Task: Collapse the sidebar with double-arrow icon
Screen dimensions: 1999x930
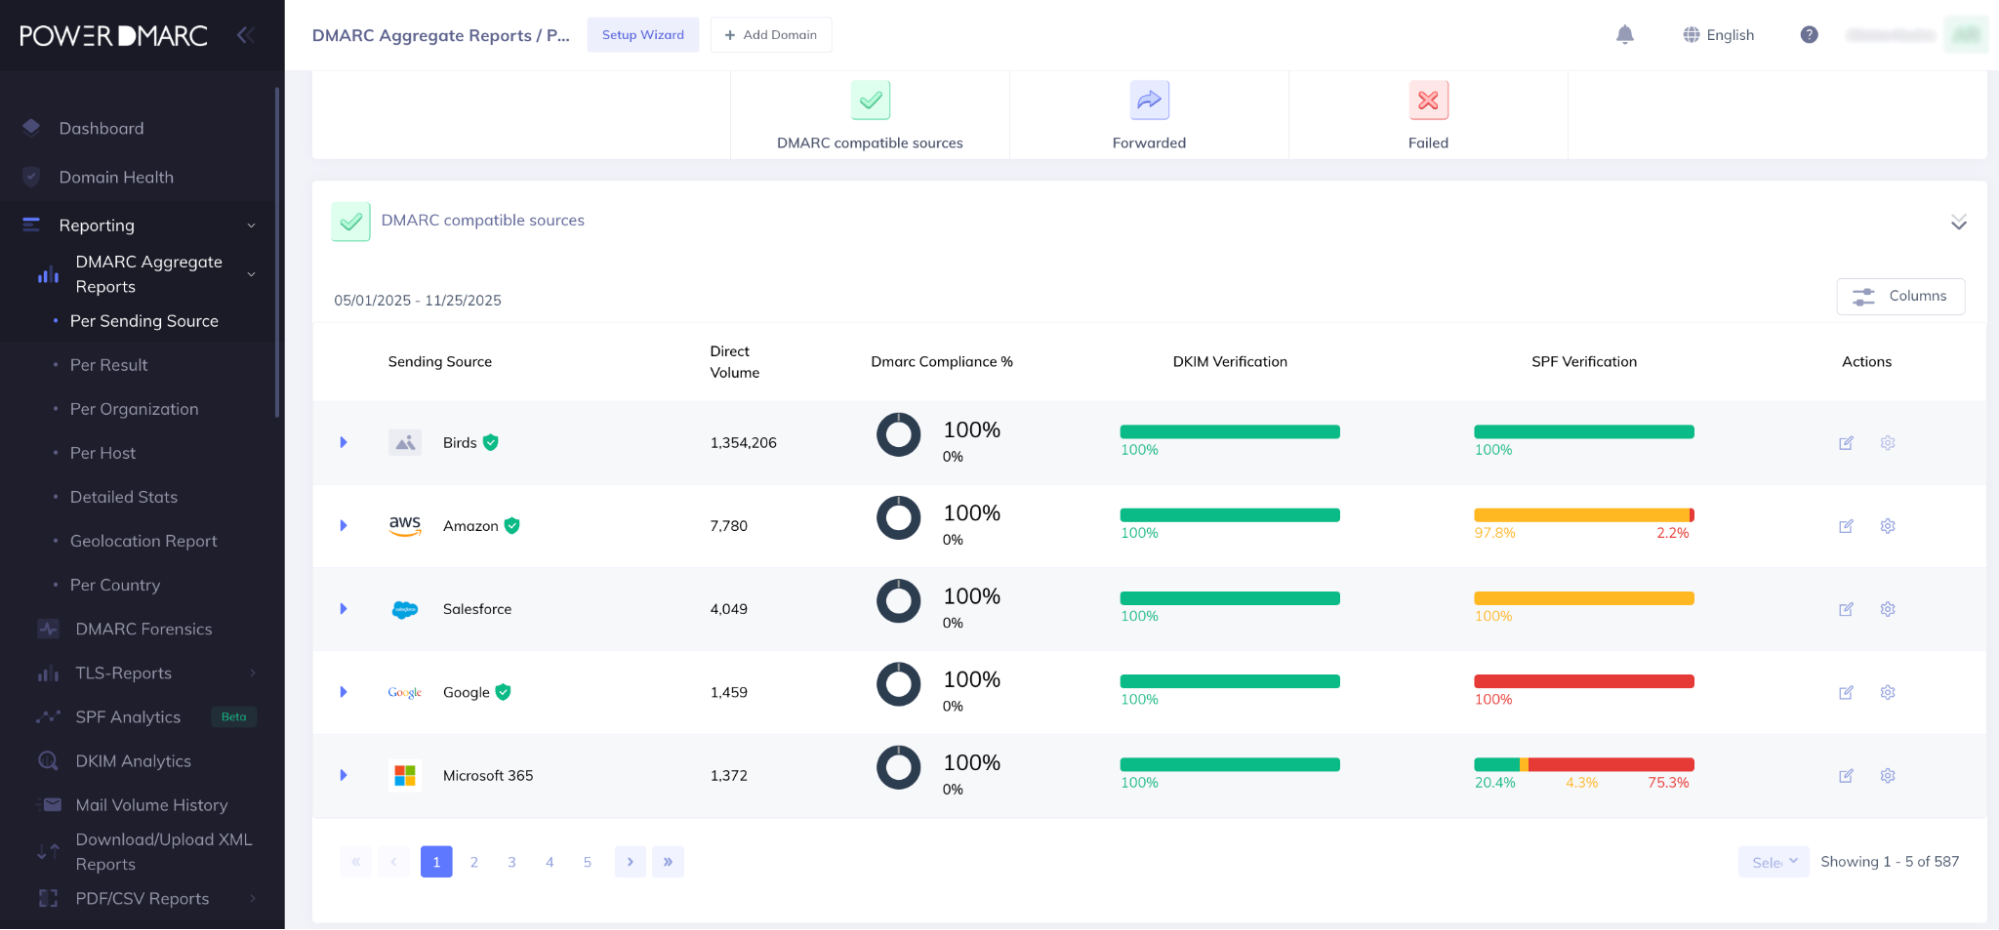Action: [x=245, y=35]
